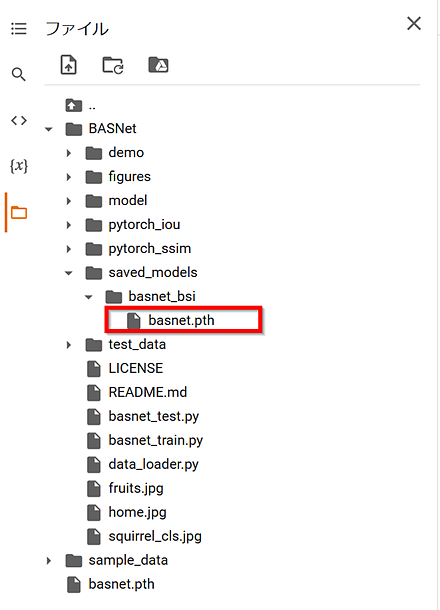Select the README.md file
The height and width of the screenshot is (610, 440).
pos(137,393)
